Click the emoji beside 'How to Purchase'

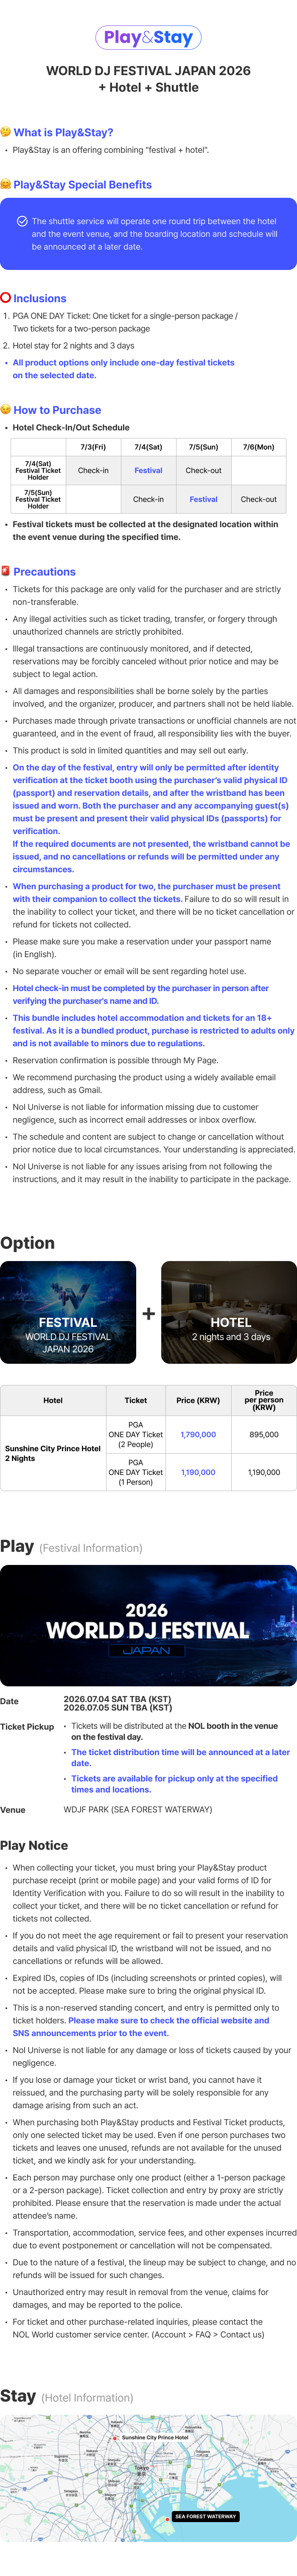click(x=6, y=410)
